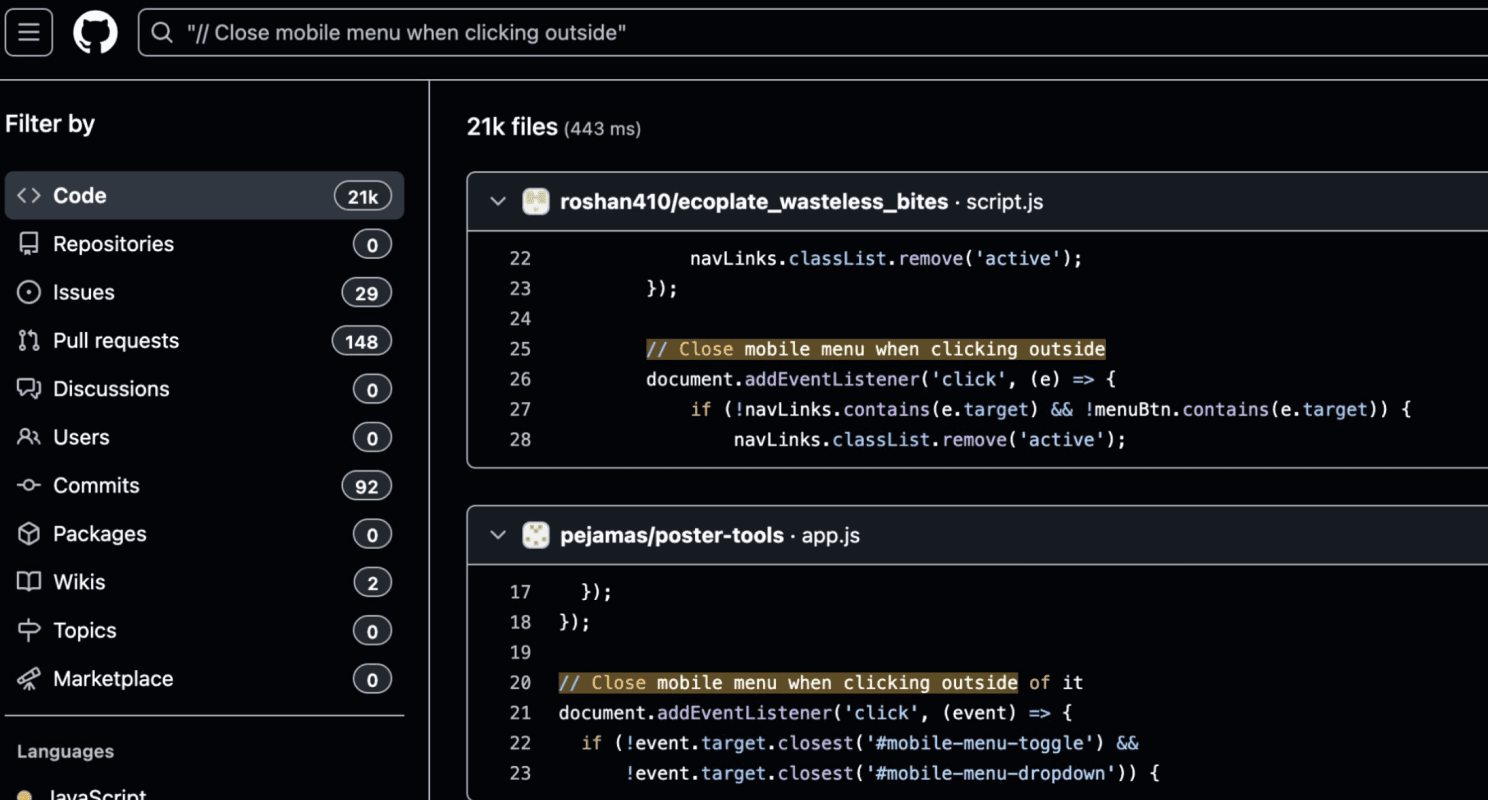The height and width of the screenshot is (800, 1488).
Task: Collapse the ecoplate_wasteless_bites result card
Action: [497, 202]
